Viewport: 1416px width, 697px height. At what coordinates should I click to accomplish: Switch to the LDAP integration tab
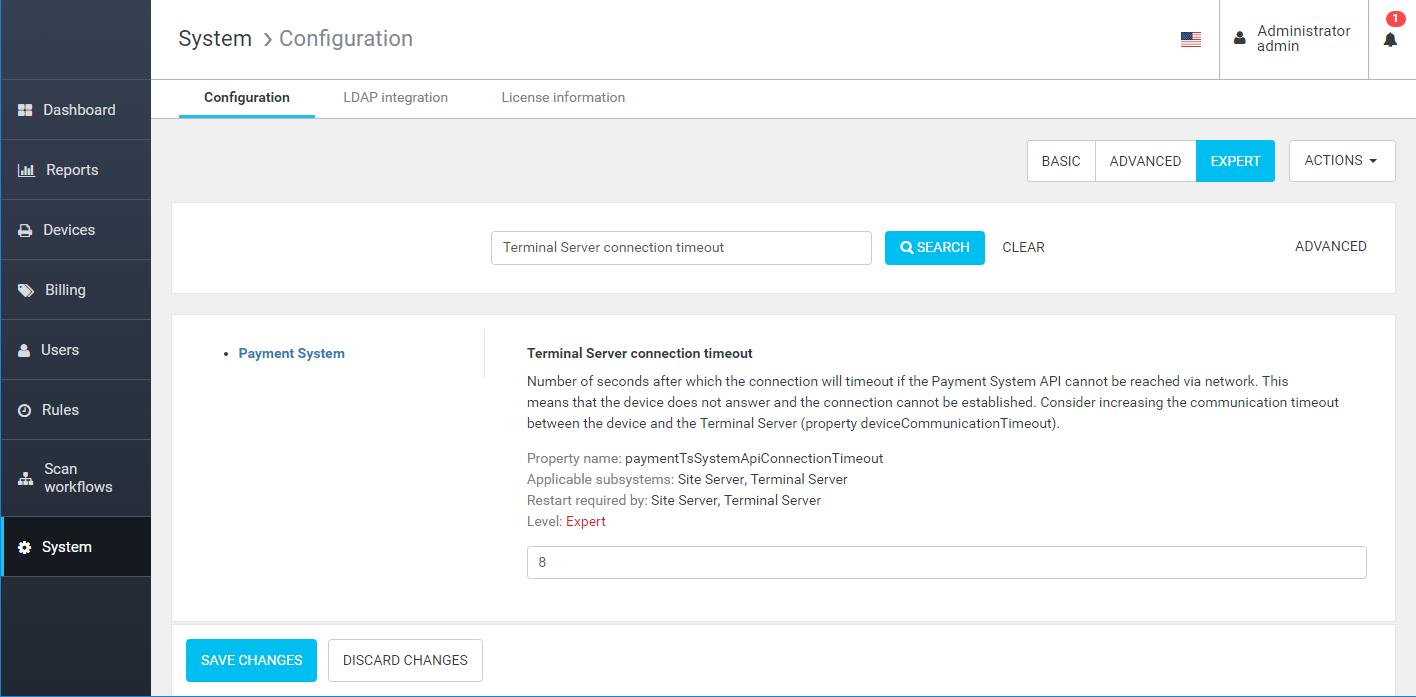click(395, 98)
